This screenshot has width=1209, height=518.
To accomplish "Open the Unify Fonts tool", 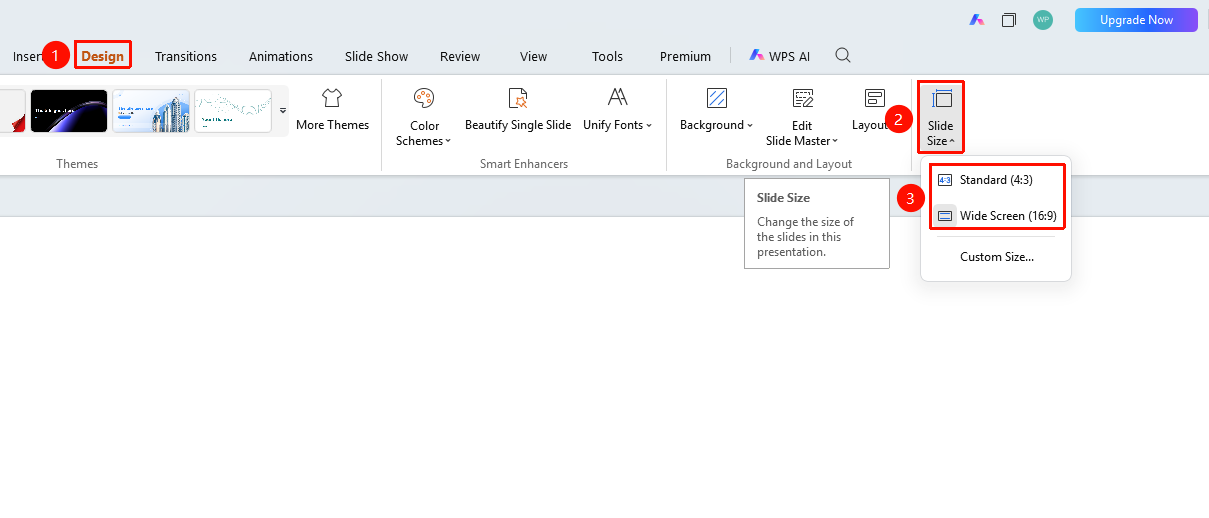I will pyautogui.click(x=617, y=109).
